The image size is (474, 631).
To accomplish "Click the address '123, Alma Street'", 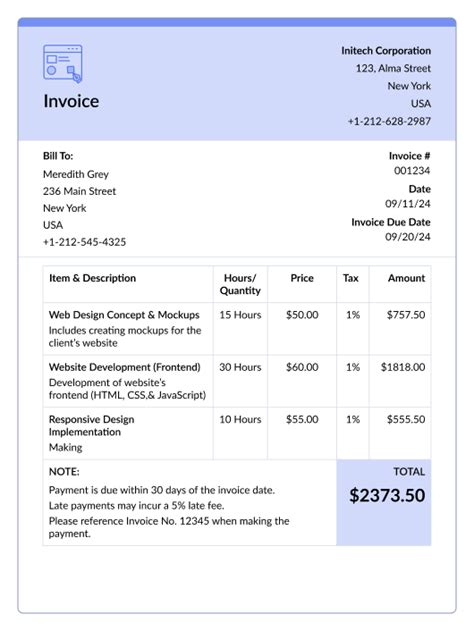I will click(393, 68).
